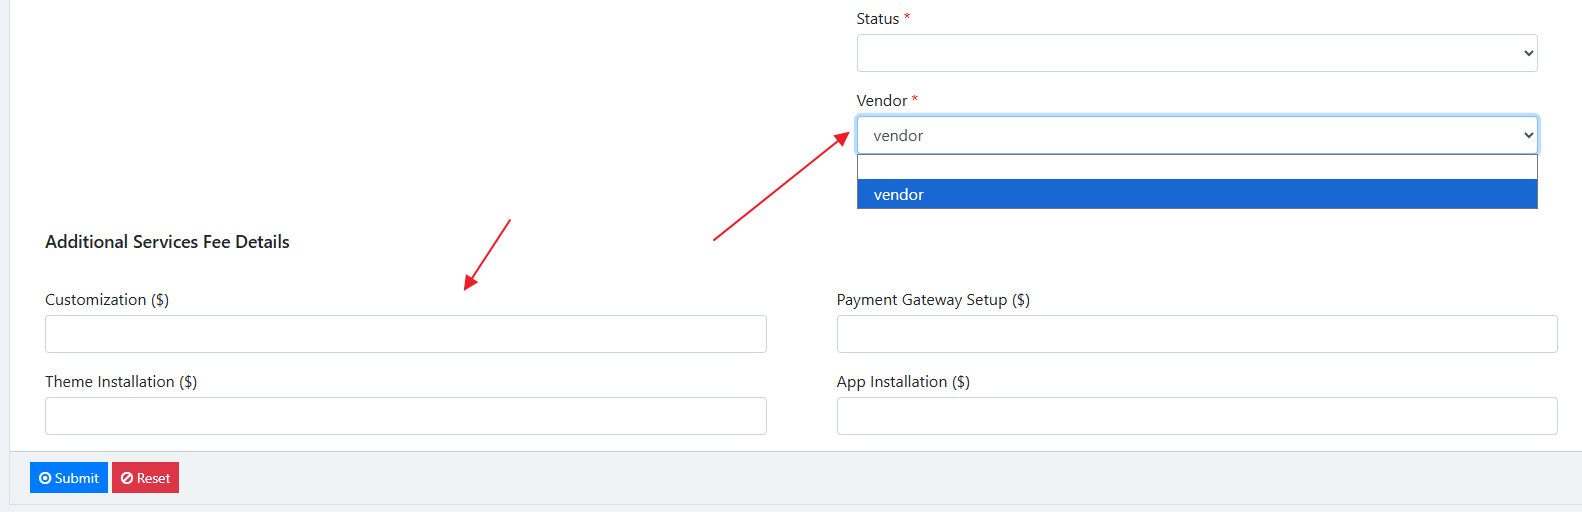
Task: Click the Customization ($) label text
Action: click(107, 300)
